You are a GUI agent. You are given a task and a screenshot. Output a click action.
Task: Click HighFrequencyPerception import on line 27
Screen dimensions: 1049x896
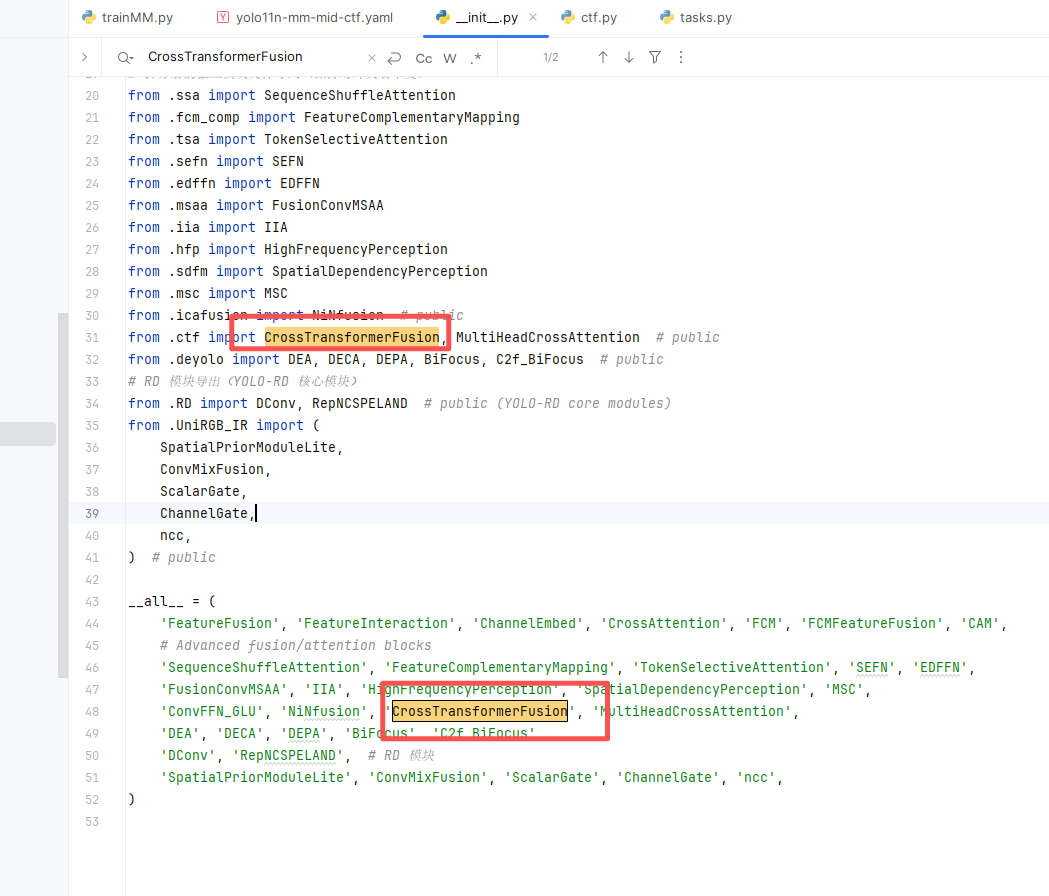pos(356,250)
